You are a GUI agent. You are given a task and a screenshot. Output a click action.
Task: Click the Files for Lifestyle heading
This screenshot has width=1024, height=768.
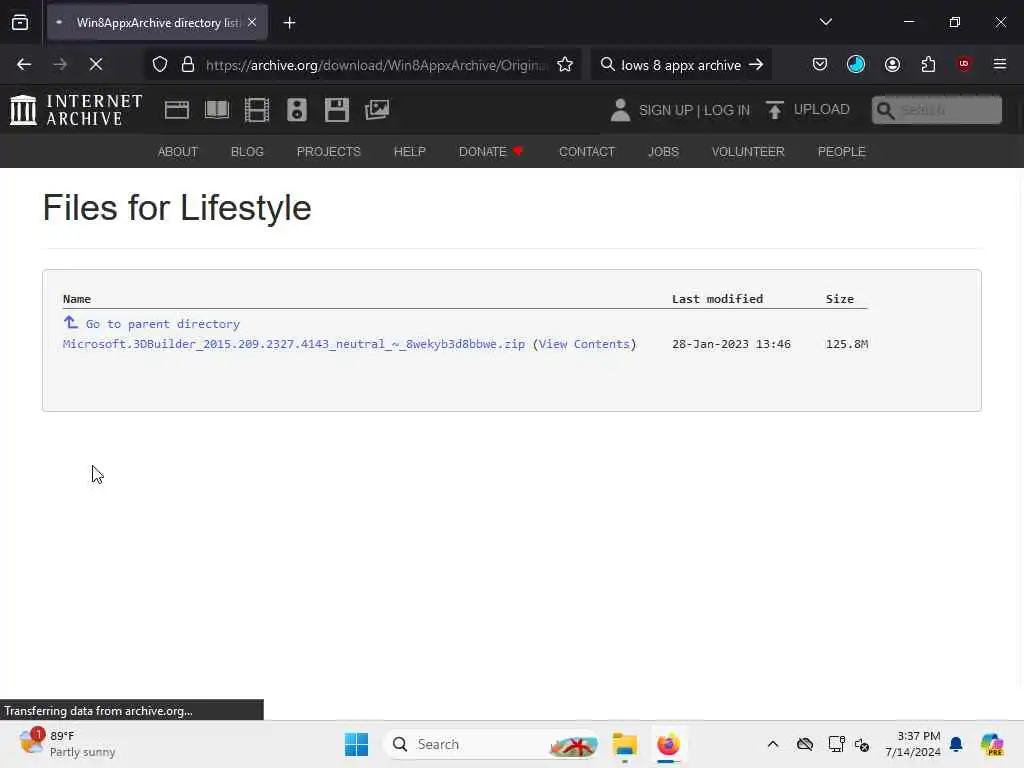point(177,208)
